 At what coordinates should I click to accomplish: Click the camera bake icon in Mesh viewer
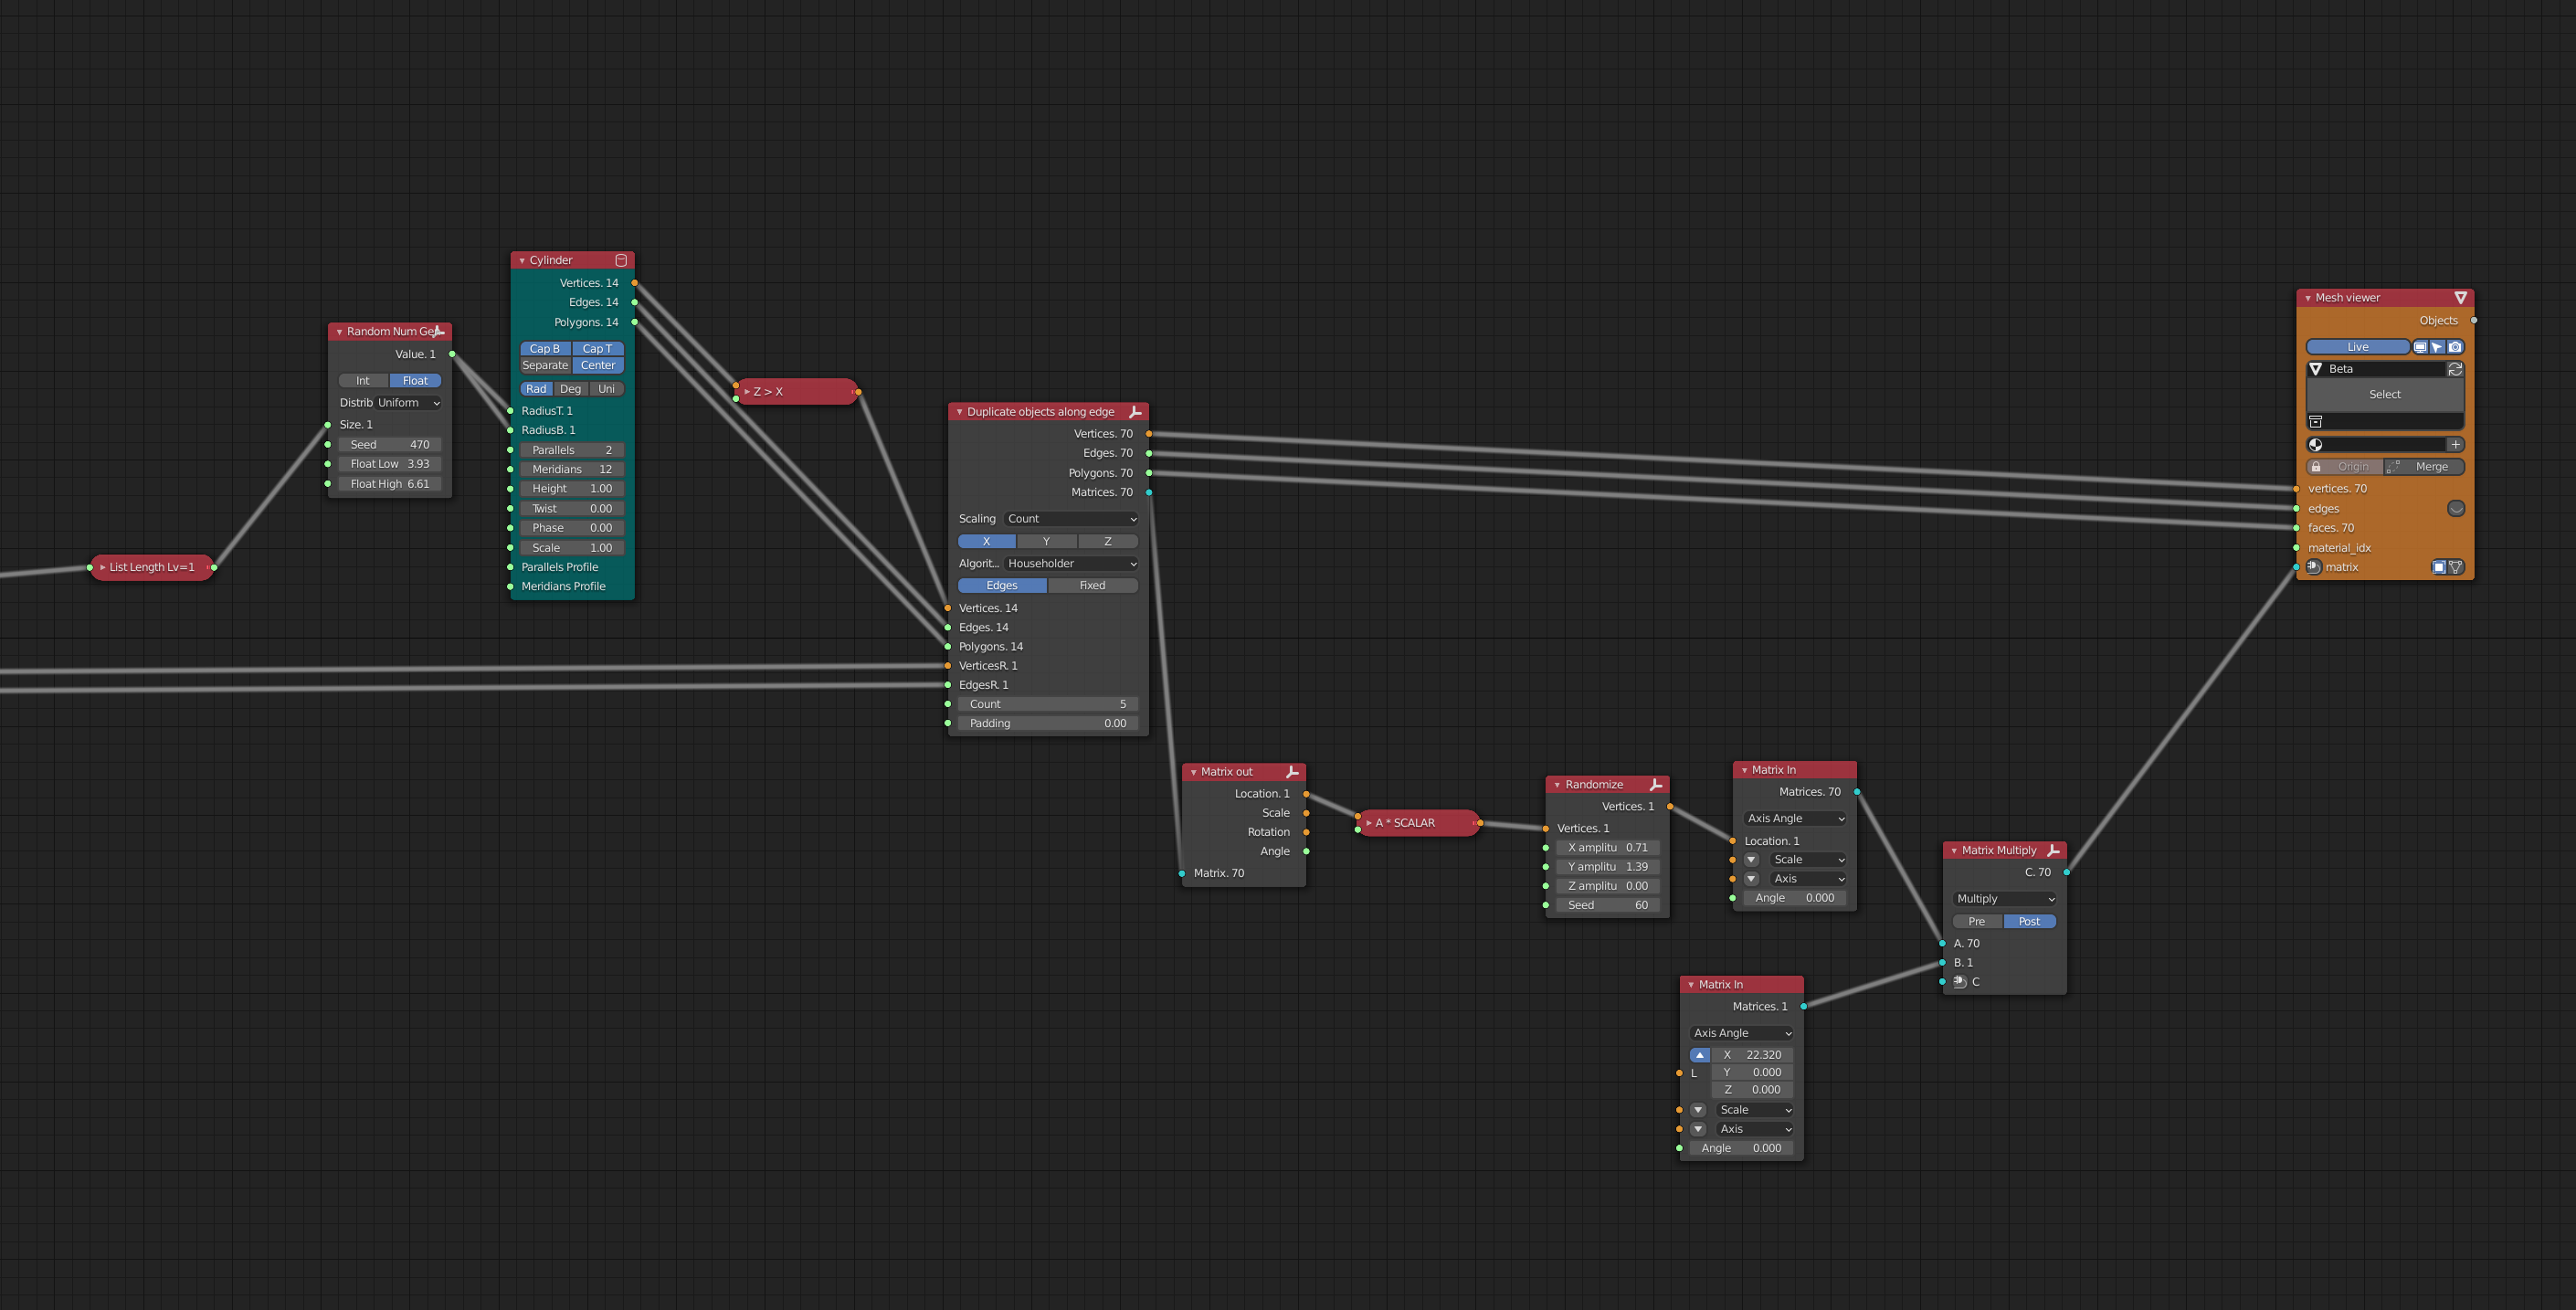coord(2455,347)
